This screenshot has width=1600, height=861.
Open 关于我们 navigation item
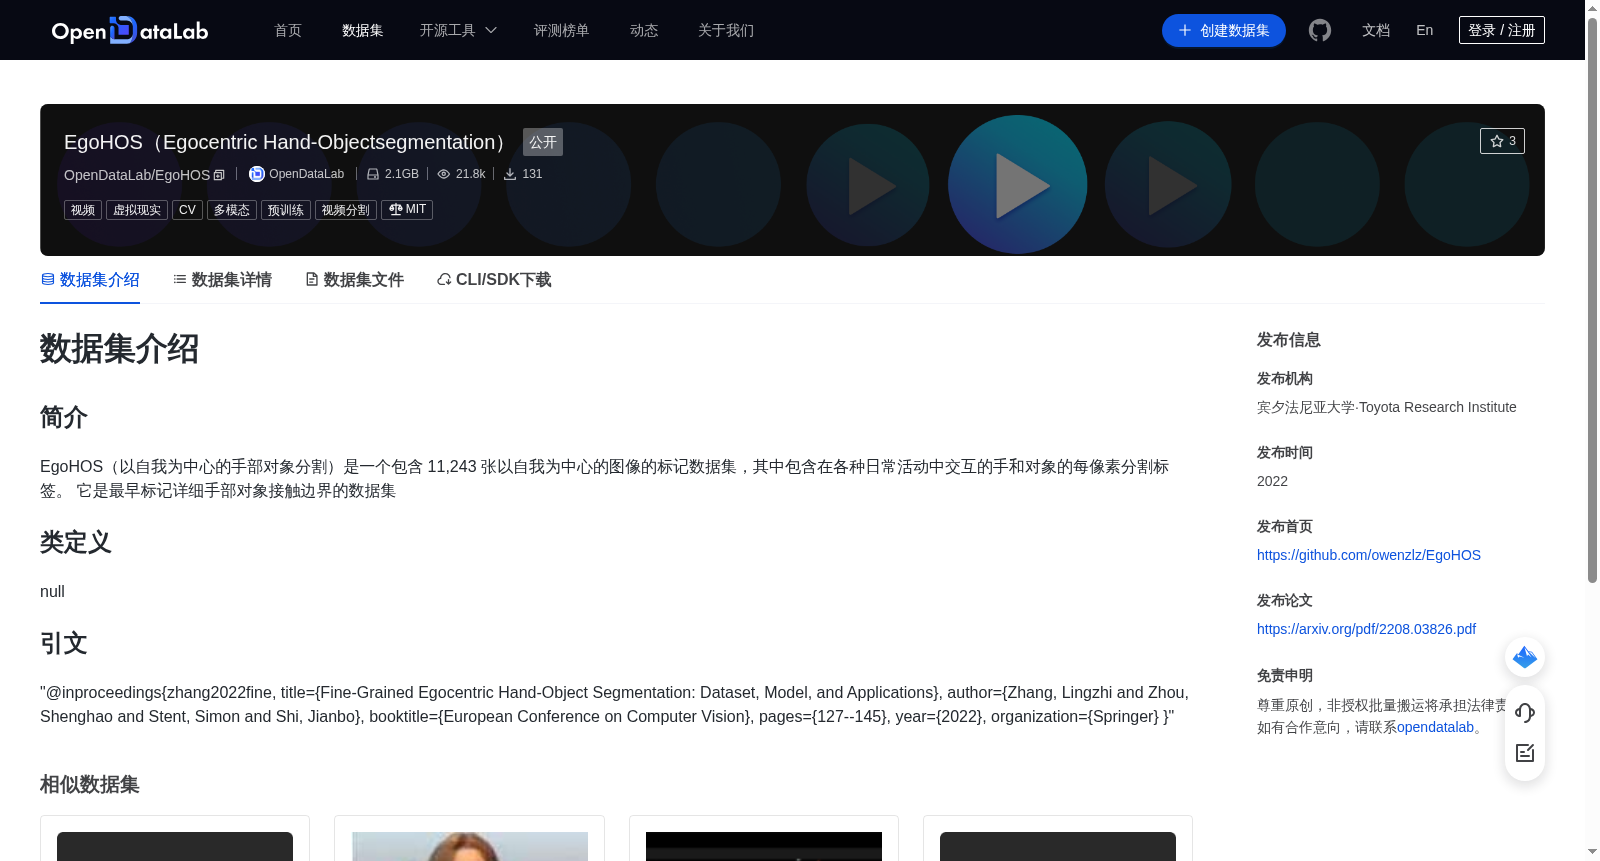coord(726,31)
